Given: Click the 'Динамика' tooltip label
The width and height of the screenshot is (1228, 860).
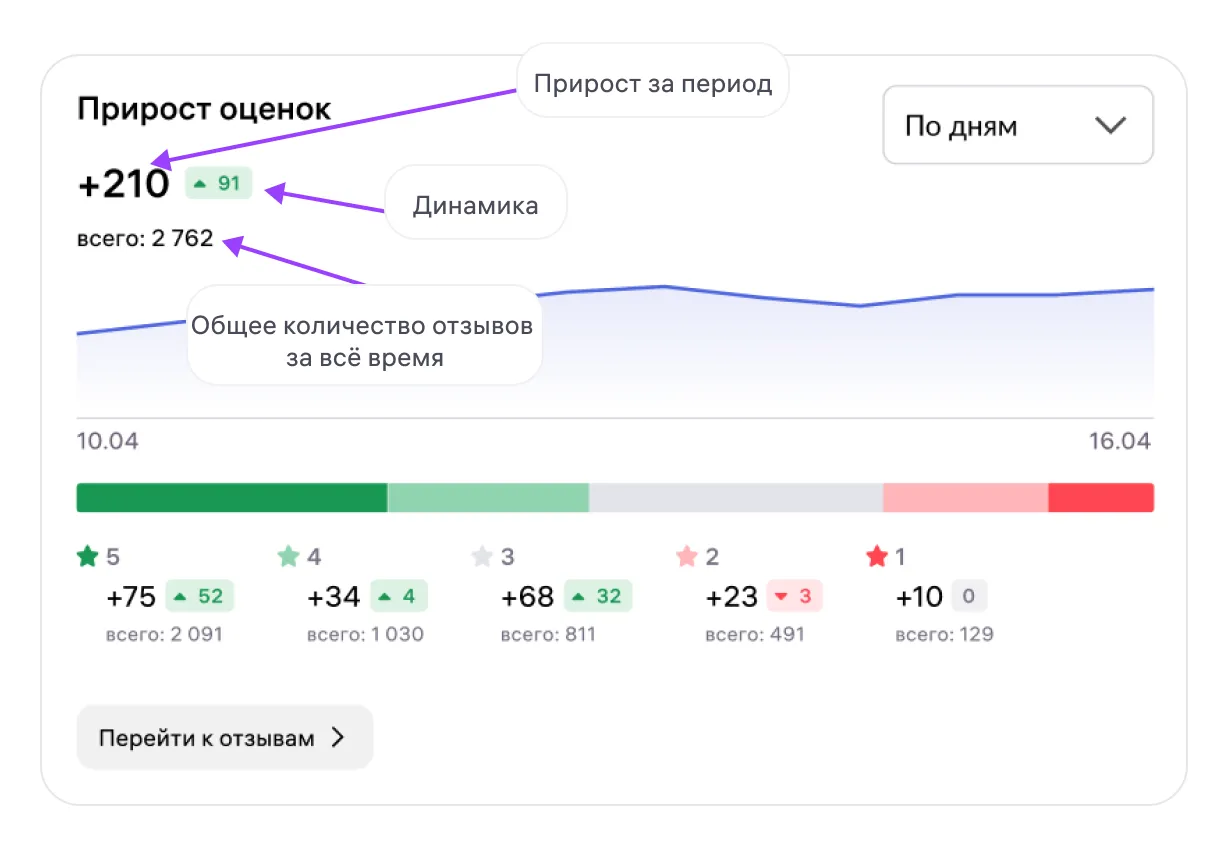Looking at the screenshot, I should (475, 206).
